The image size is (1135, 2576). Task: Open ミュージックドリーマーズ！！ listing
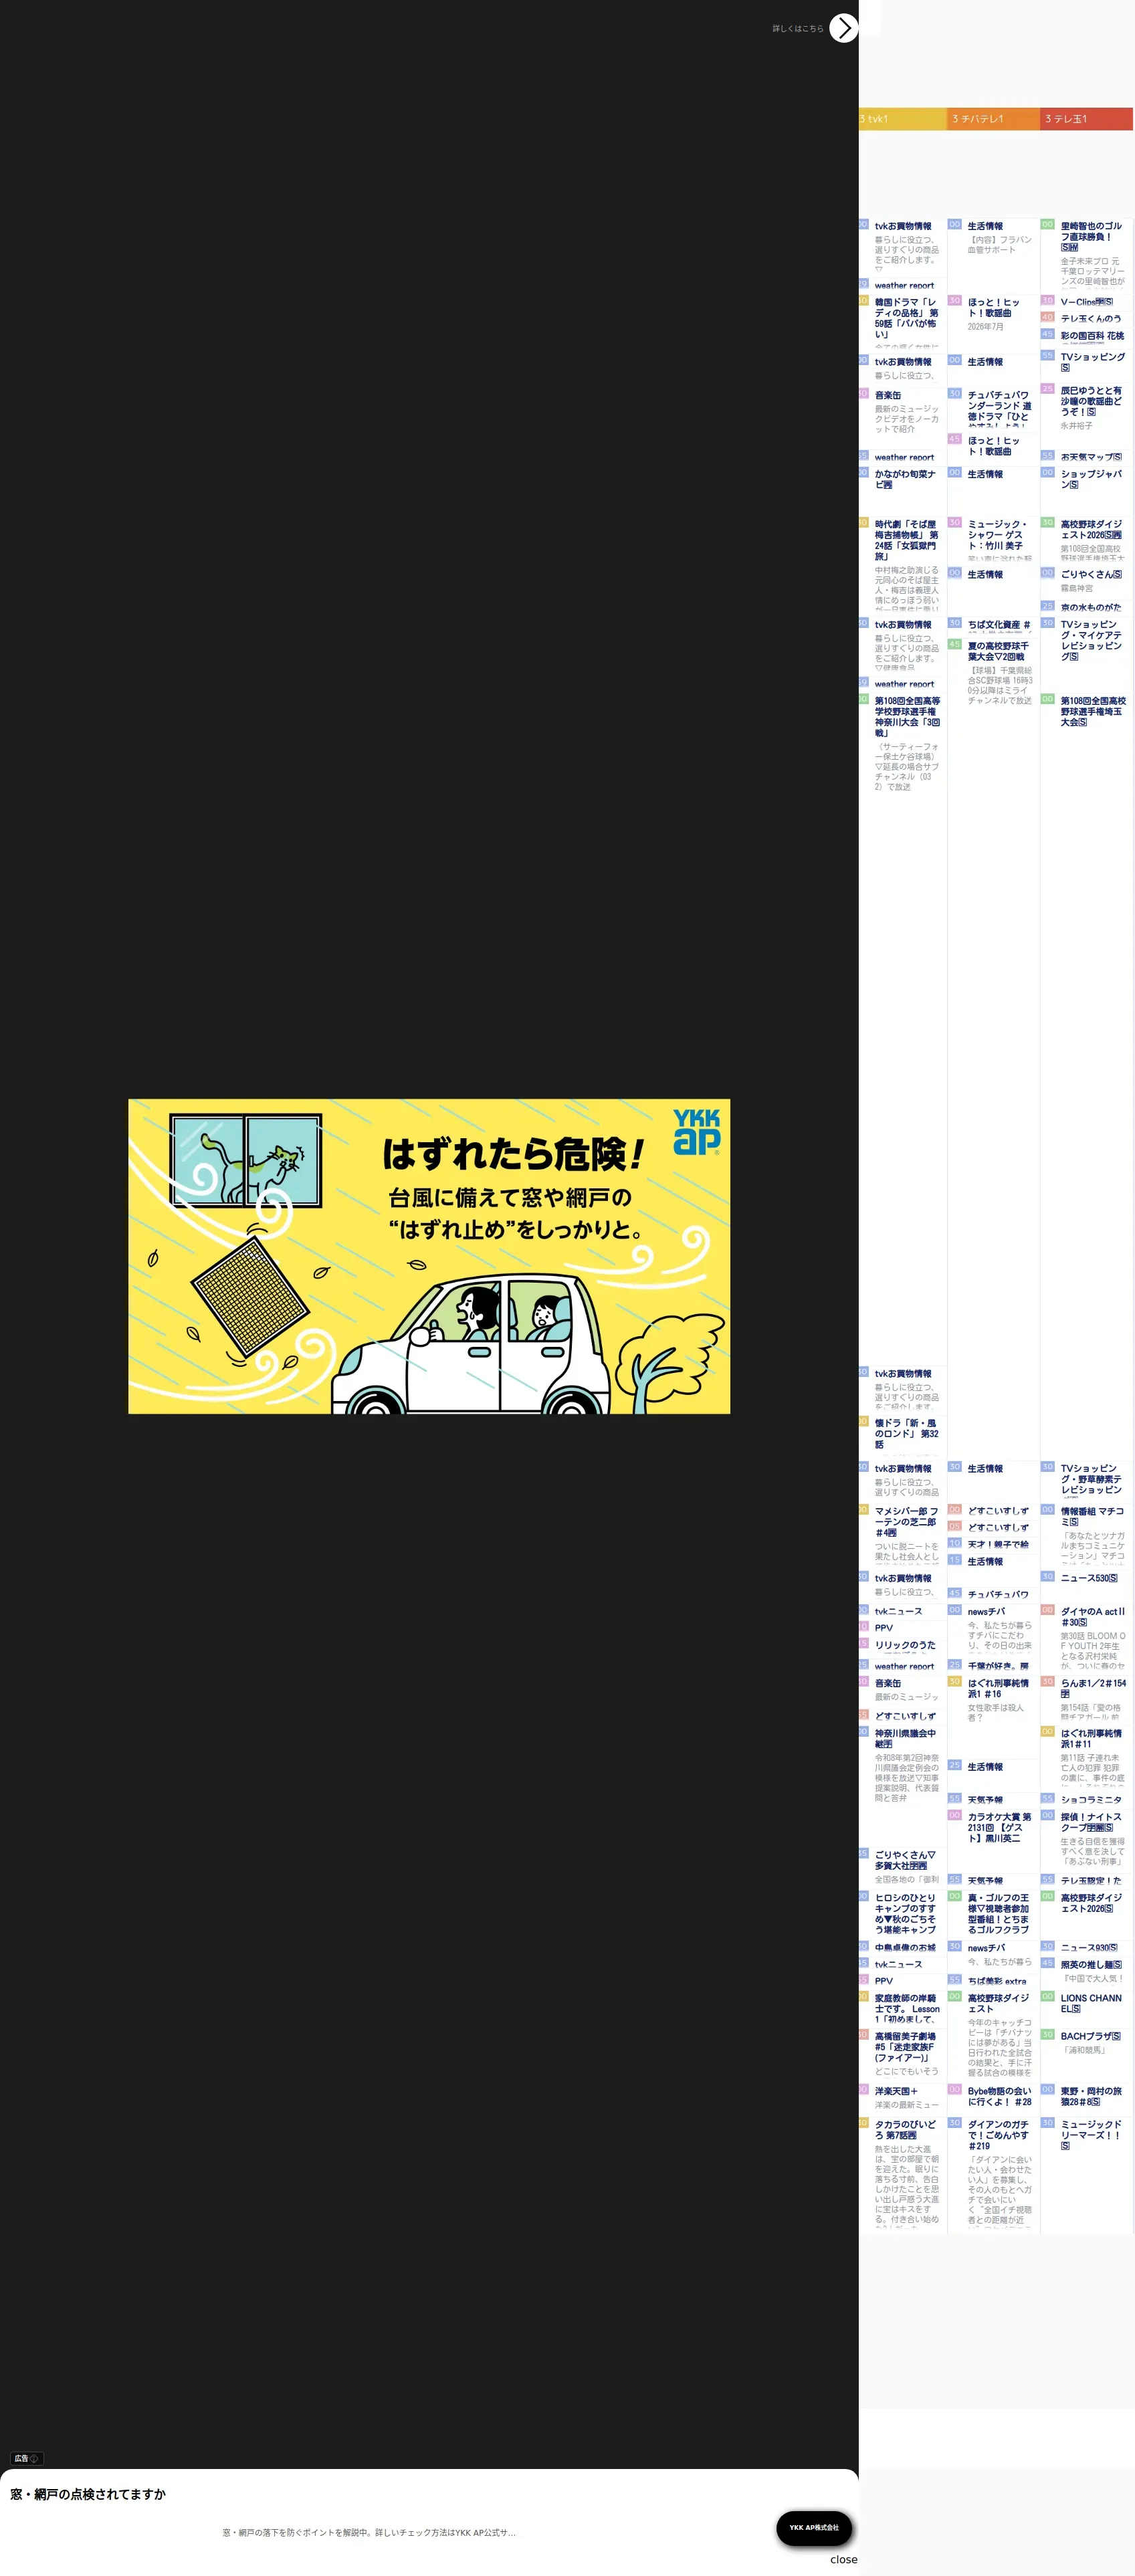click(1092, 2134)
